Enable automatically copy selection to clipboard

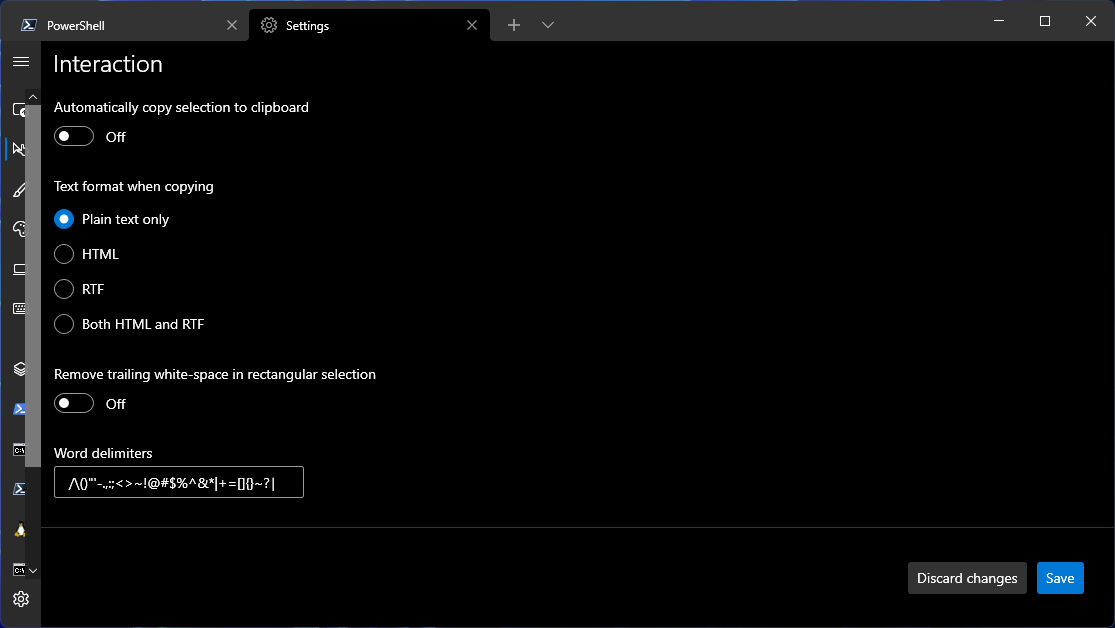tap(73, 135)
